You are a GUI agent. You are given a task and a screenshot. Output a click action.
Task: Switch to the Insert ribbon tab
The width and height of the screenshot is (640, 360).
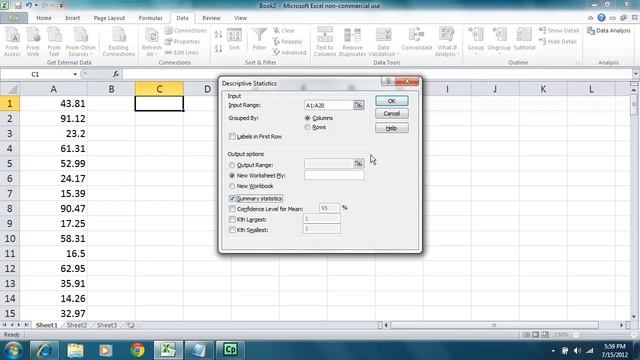72,18
